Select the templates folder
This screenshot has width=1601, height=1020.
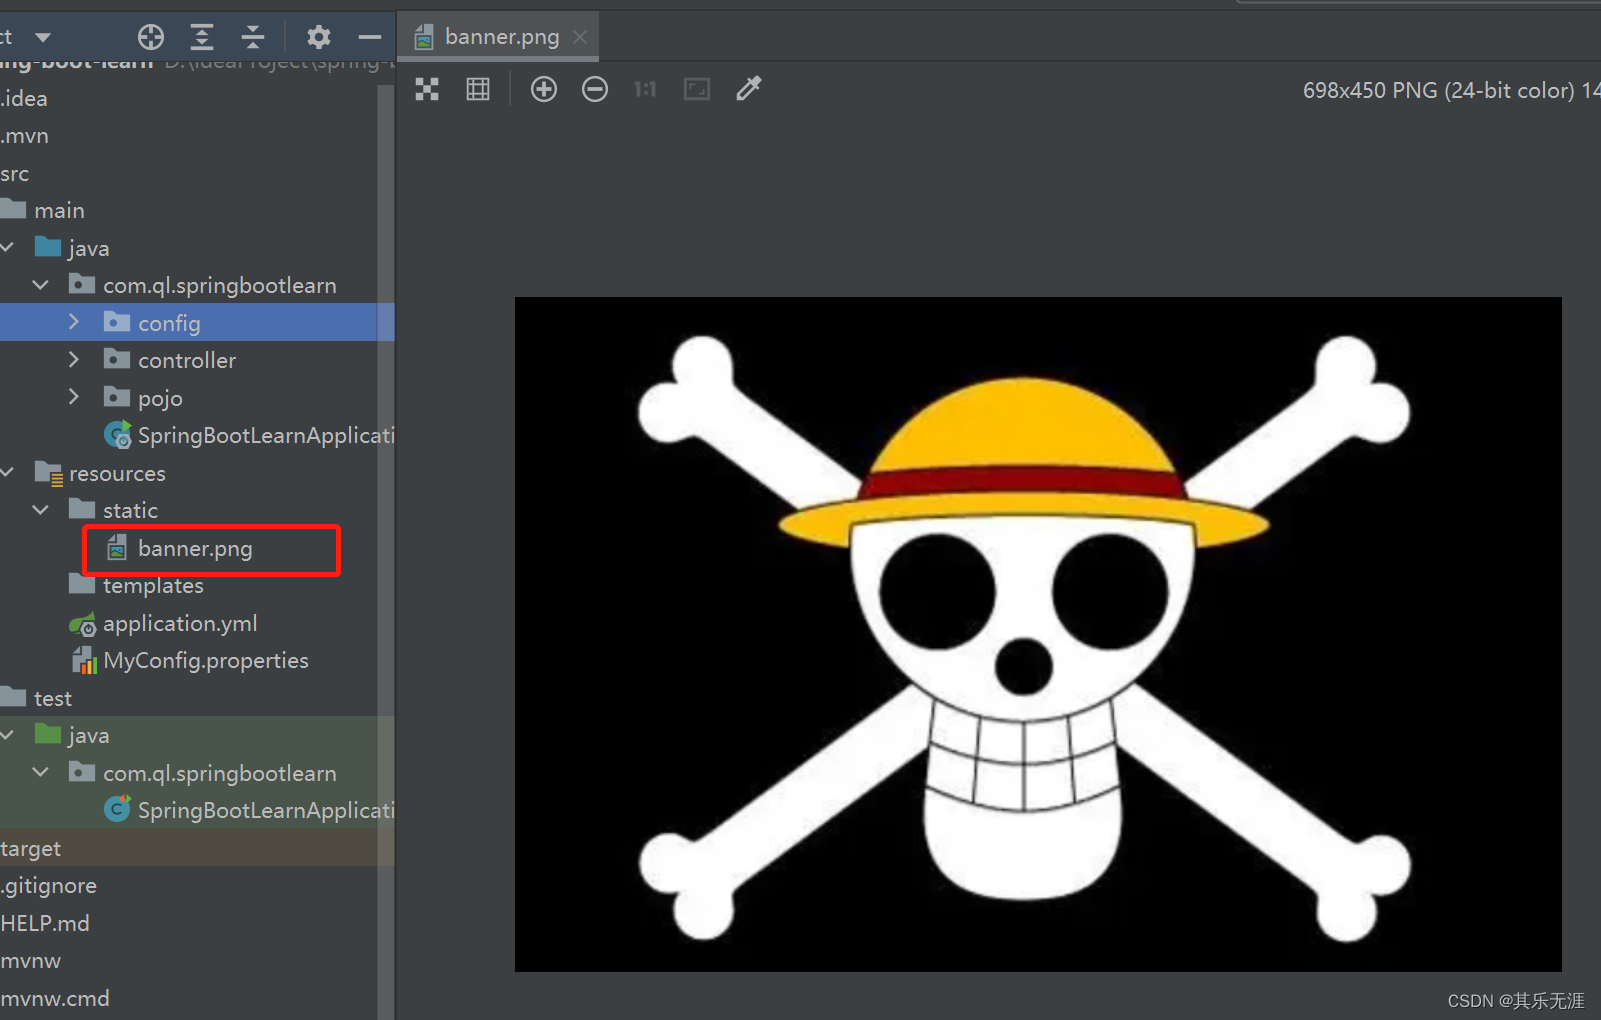(153, 585)
